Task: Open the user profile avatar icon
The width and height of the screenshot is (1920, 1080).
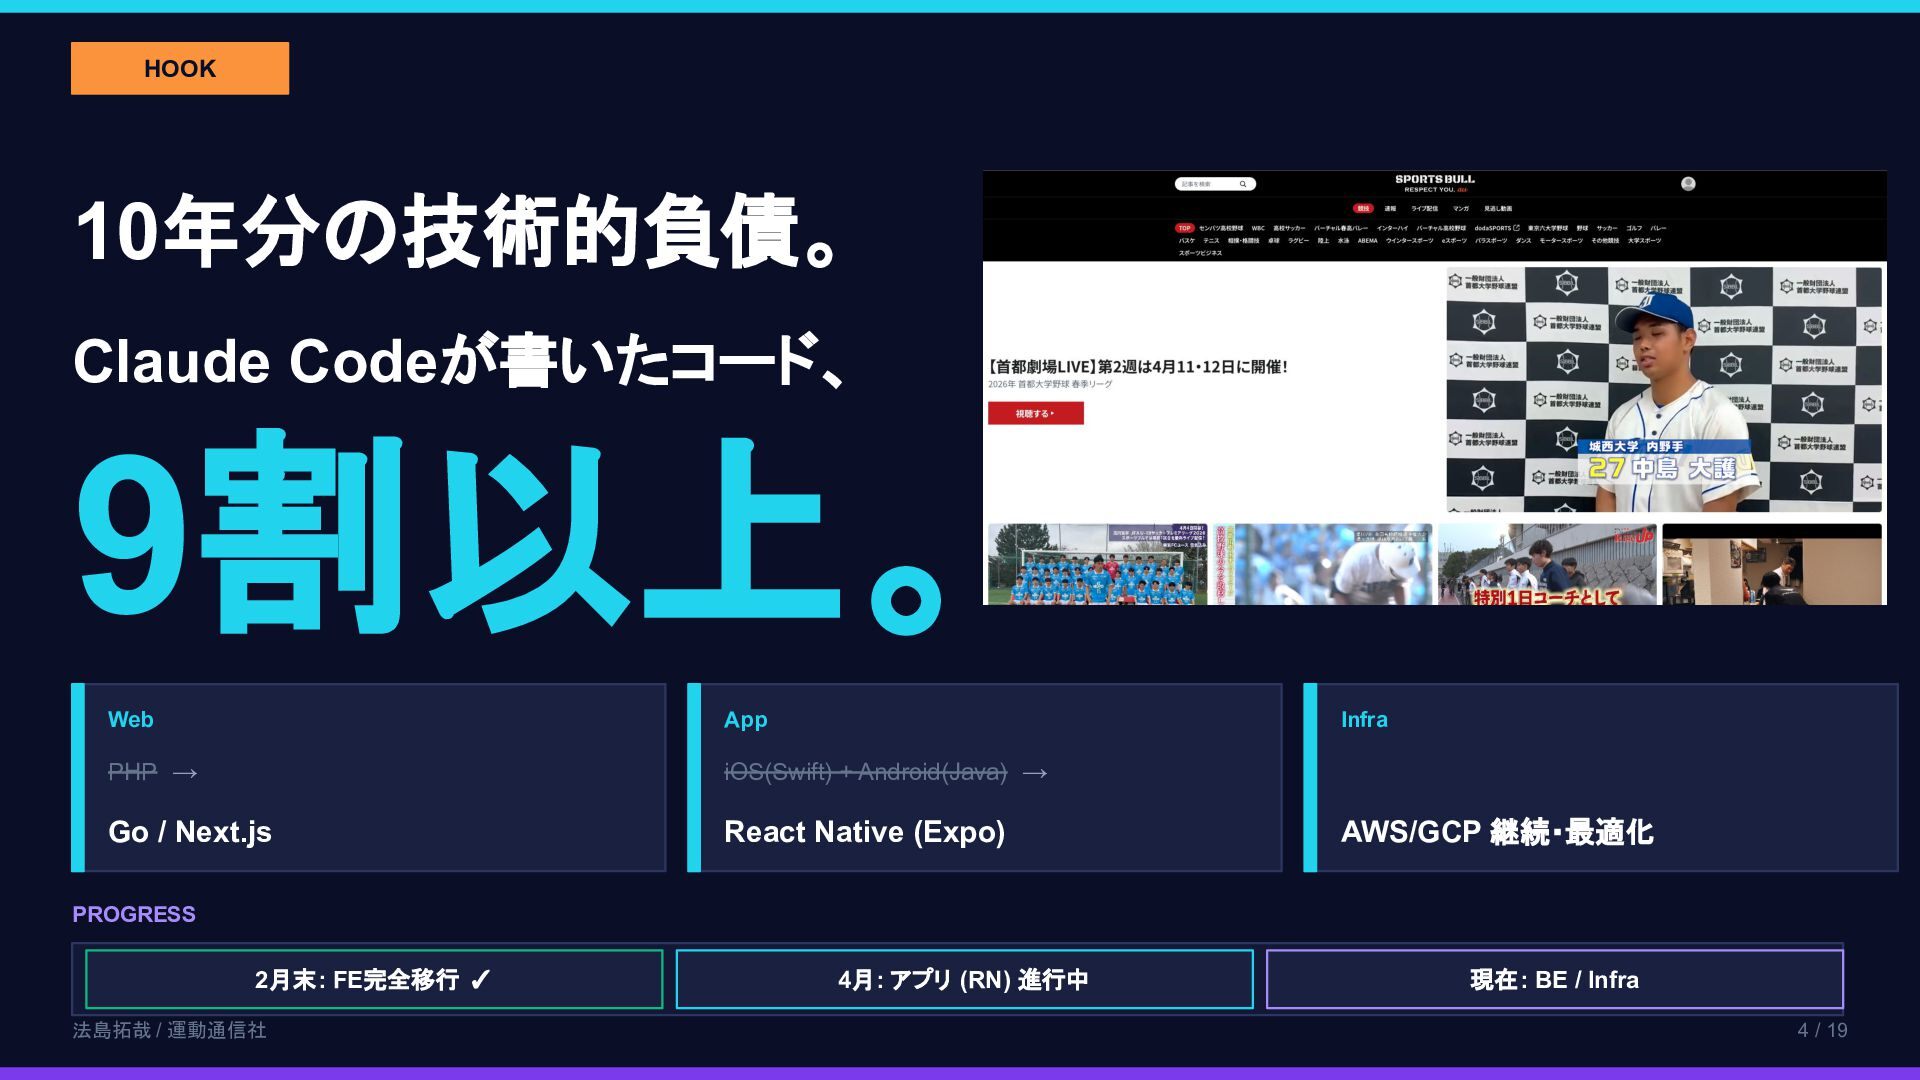Action: (1688, 184)
